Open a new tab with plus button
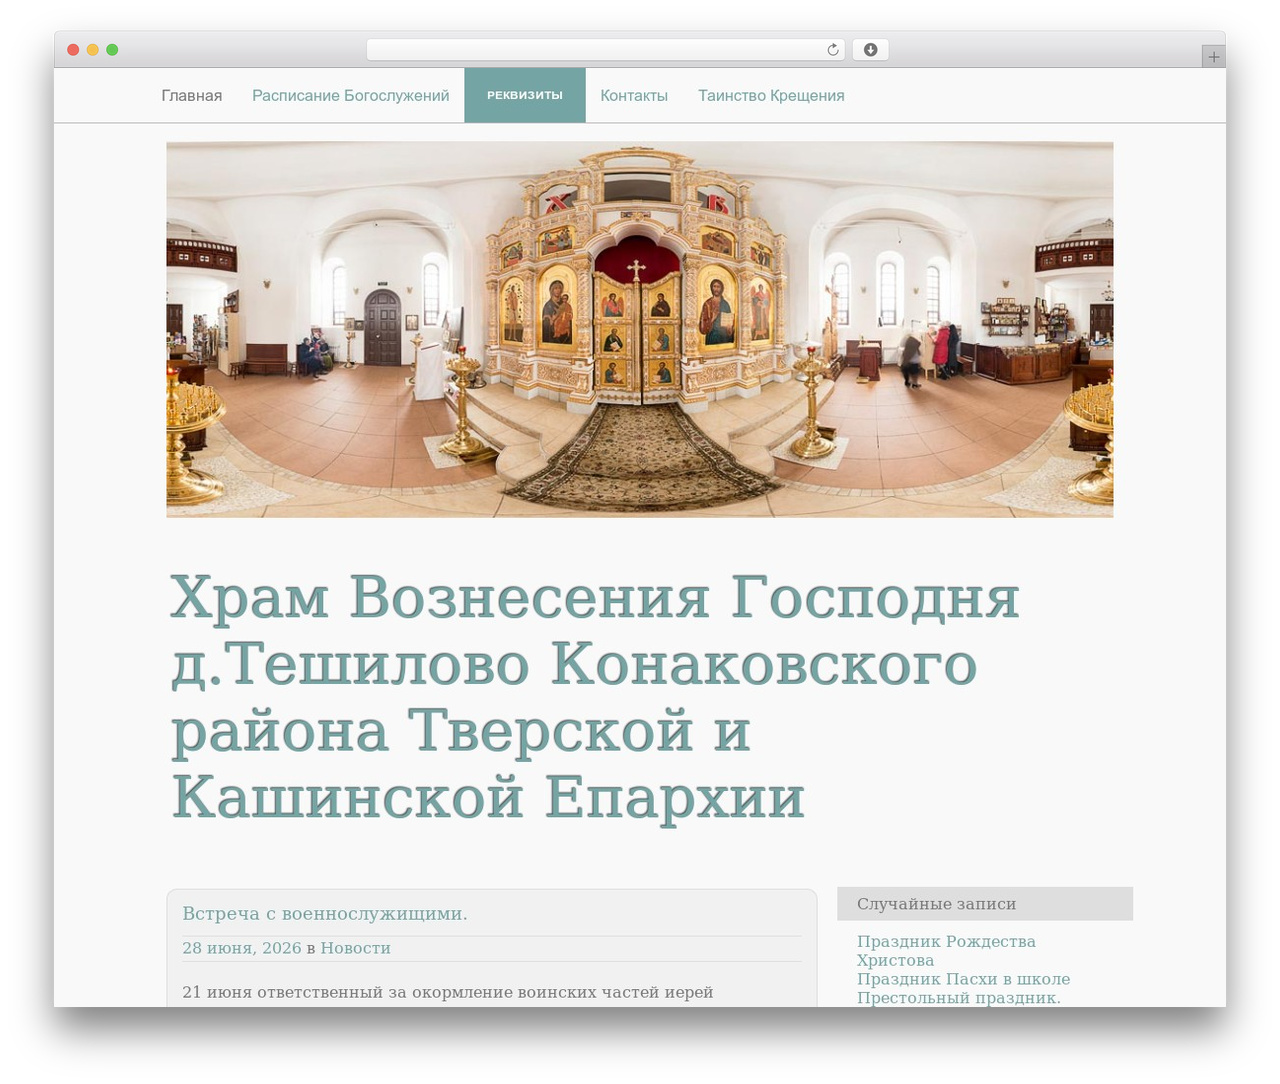This screenshot has width=1280, height=1084. coord(1213,57)
